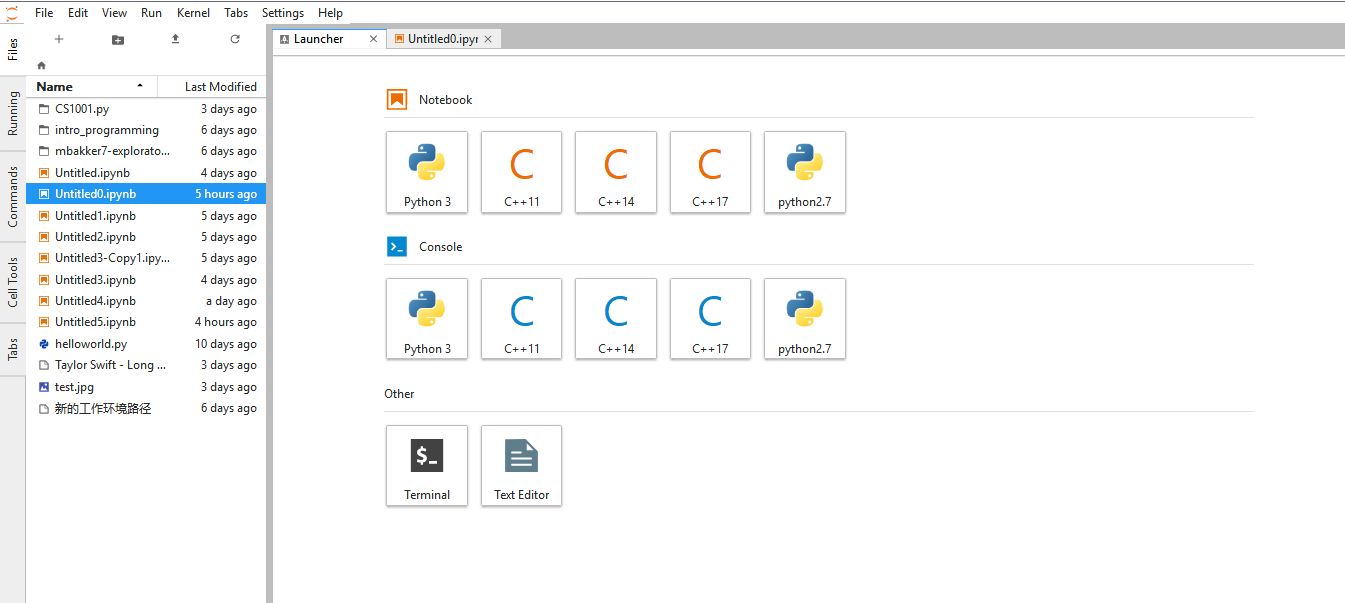The height and width of the screenshot is (603, 1345).
Task: Select the Untitled1.ipynb file
Action: 146,216
